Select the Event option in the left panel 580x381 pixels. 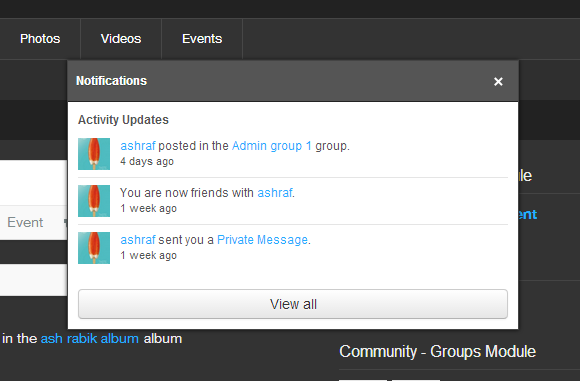[25, 222]
